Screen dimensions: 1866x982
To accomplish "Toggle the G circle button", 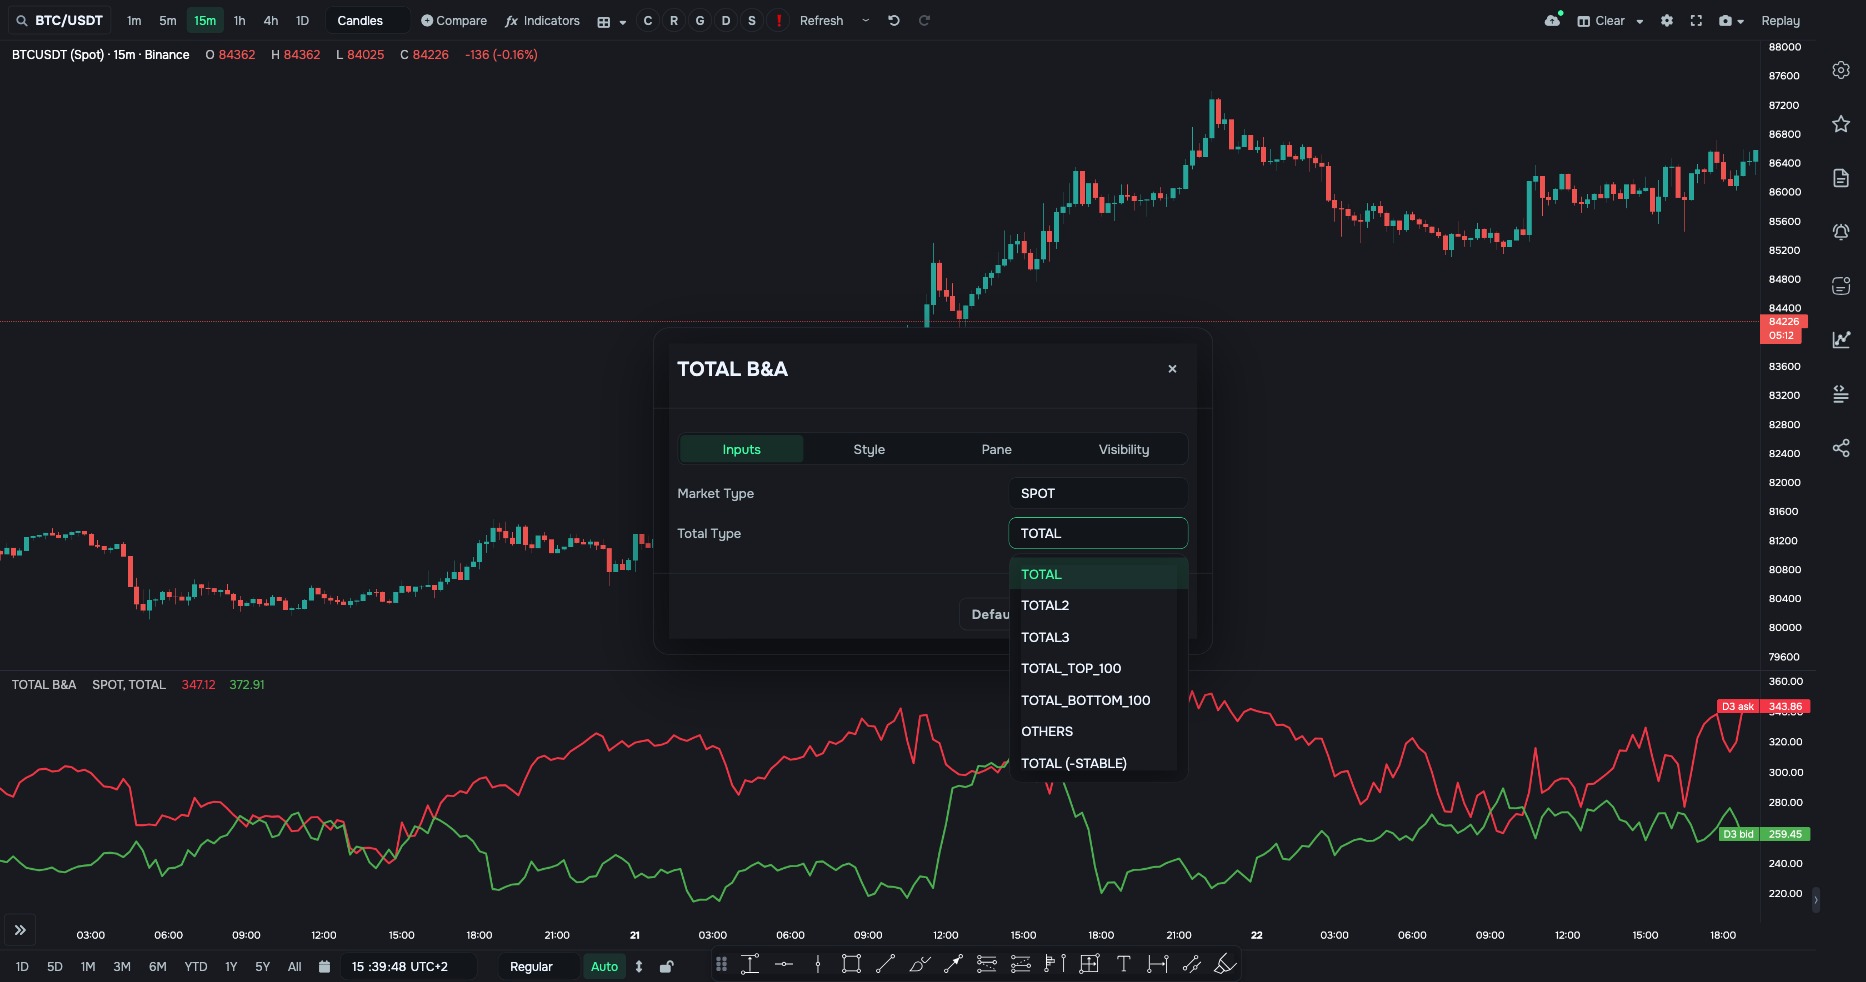I will click(x=700, y=20).
